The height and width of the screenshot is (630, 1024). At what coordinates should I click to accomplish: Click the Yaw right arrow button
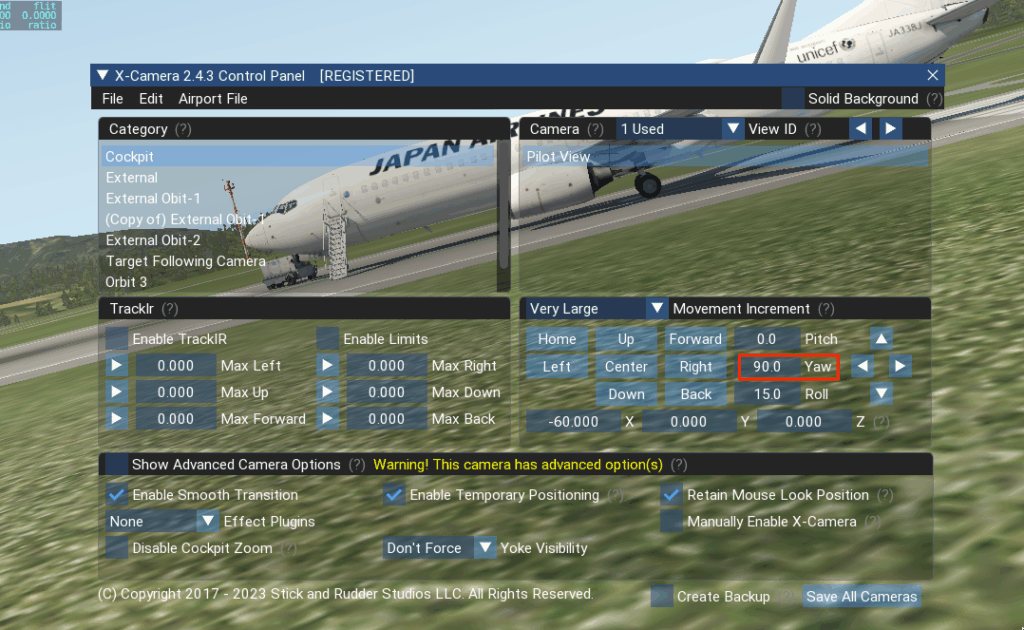click(x=900, y=366)
